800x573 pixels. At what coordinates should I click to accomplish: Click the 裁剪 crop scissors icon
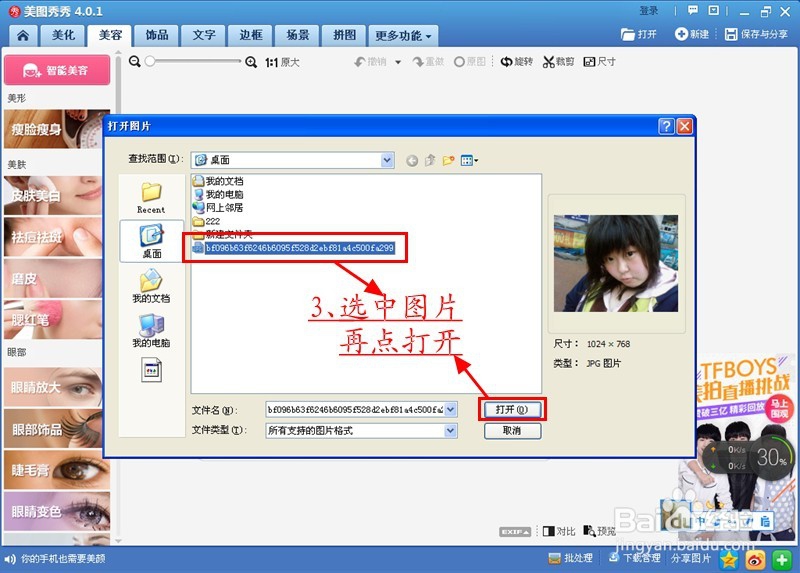[548, 62]
